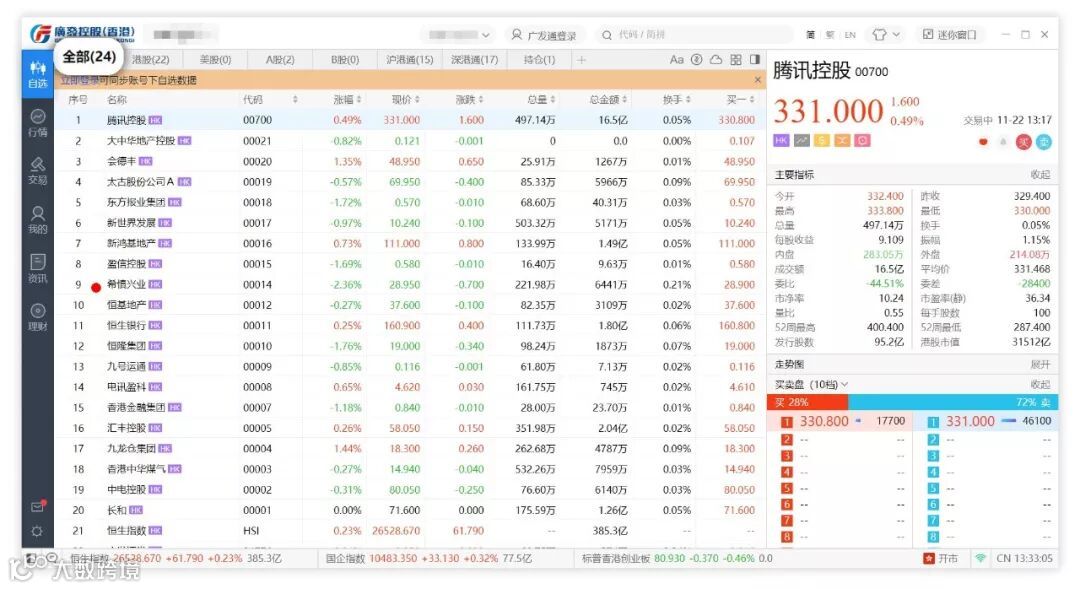Collapse the 主要指标 section with 收起

1040,174
